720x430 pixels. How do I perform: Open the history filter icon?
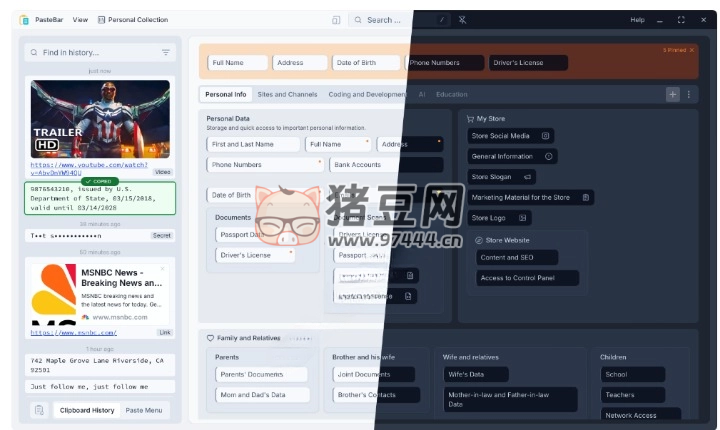tap(166, 52)
